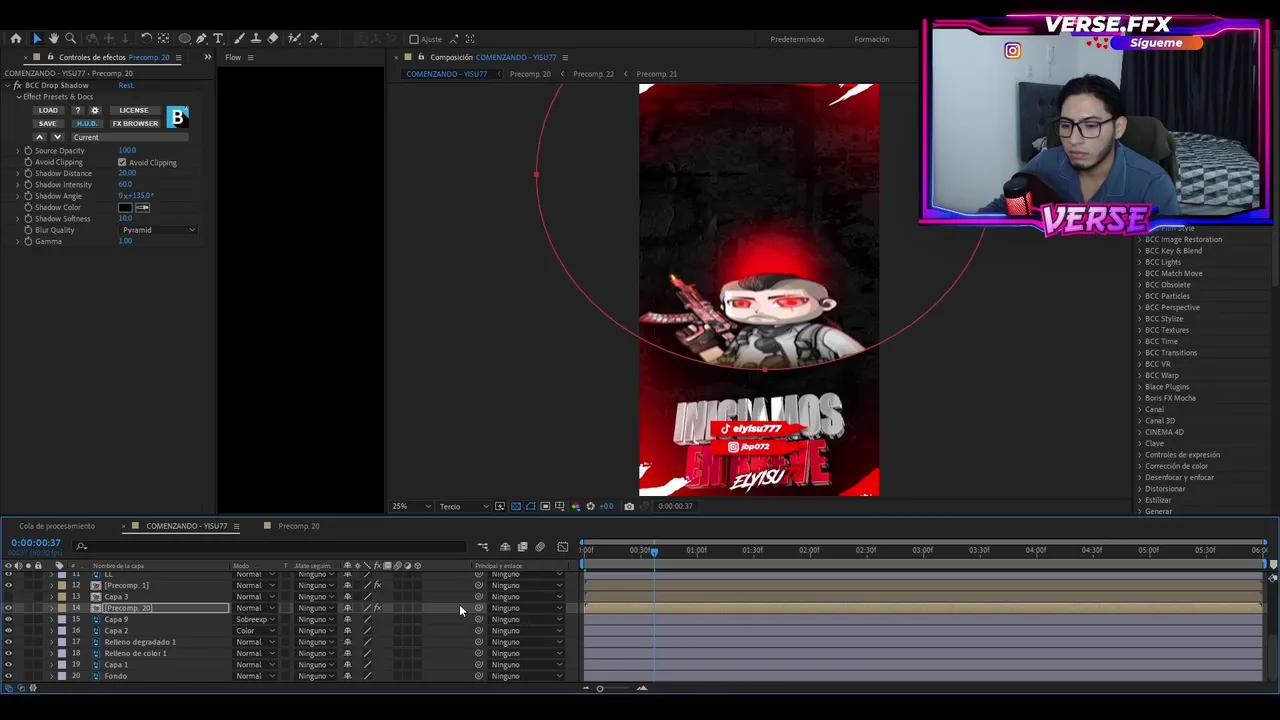
Task: Click the current time indicator playhead
Action: [655, 551]
